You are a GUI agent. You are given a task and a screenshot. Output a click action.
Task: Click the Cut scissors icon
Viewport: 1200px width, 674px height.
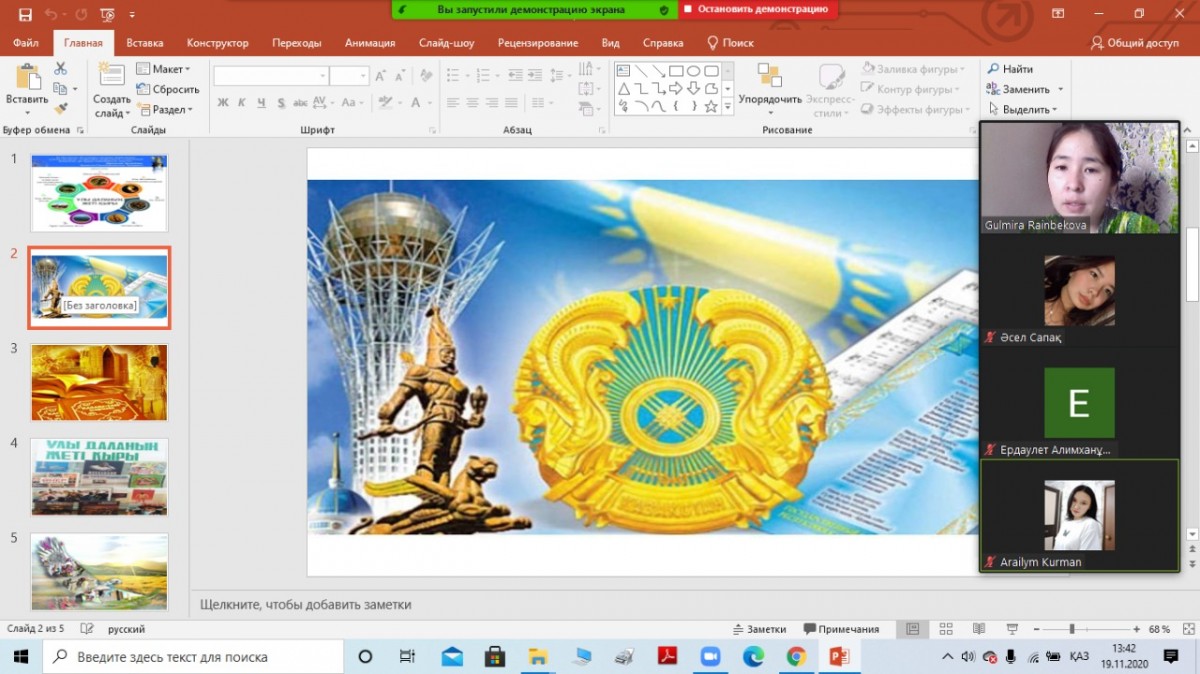[61, 69]
